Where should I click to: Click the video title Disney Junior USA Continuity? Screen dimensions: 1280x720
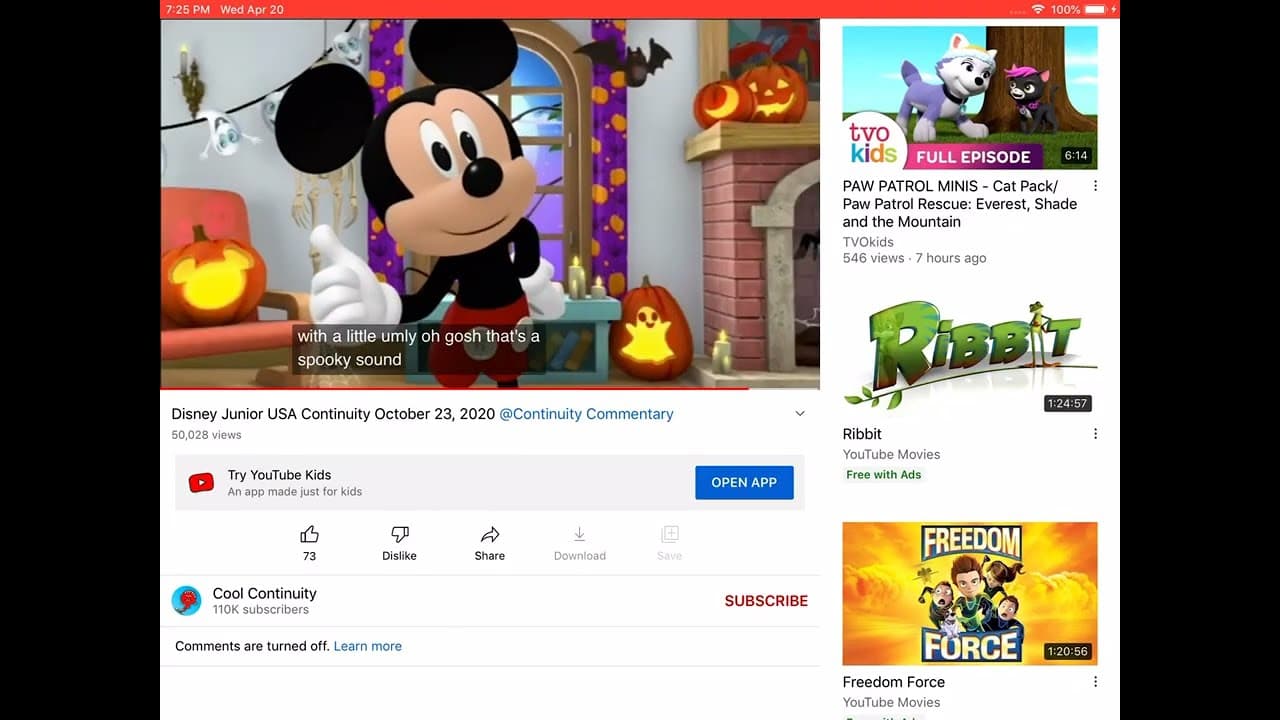pyautogui.click(x=333, y=414)
